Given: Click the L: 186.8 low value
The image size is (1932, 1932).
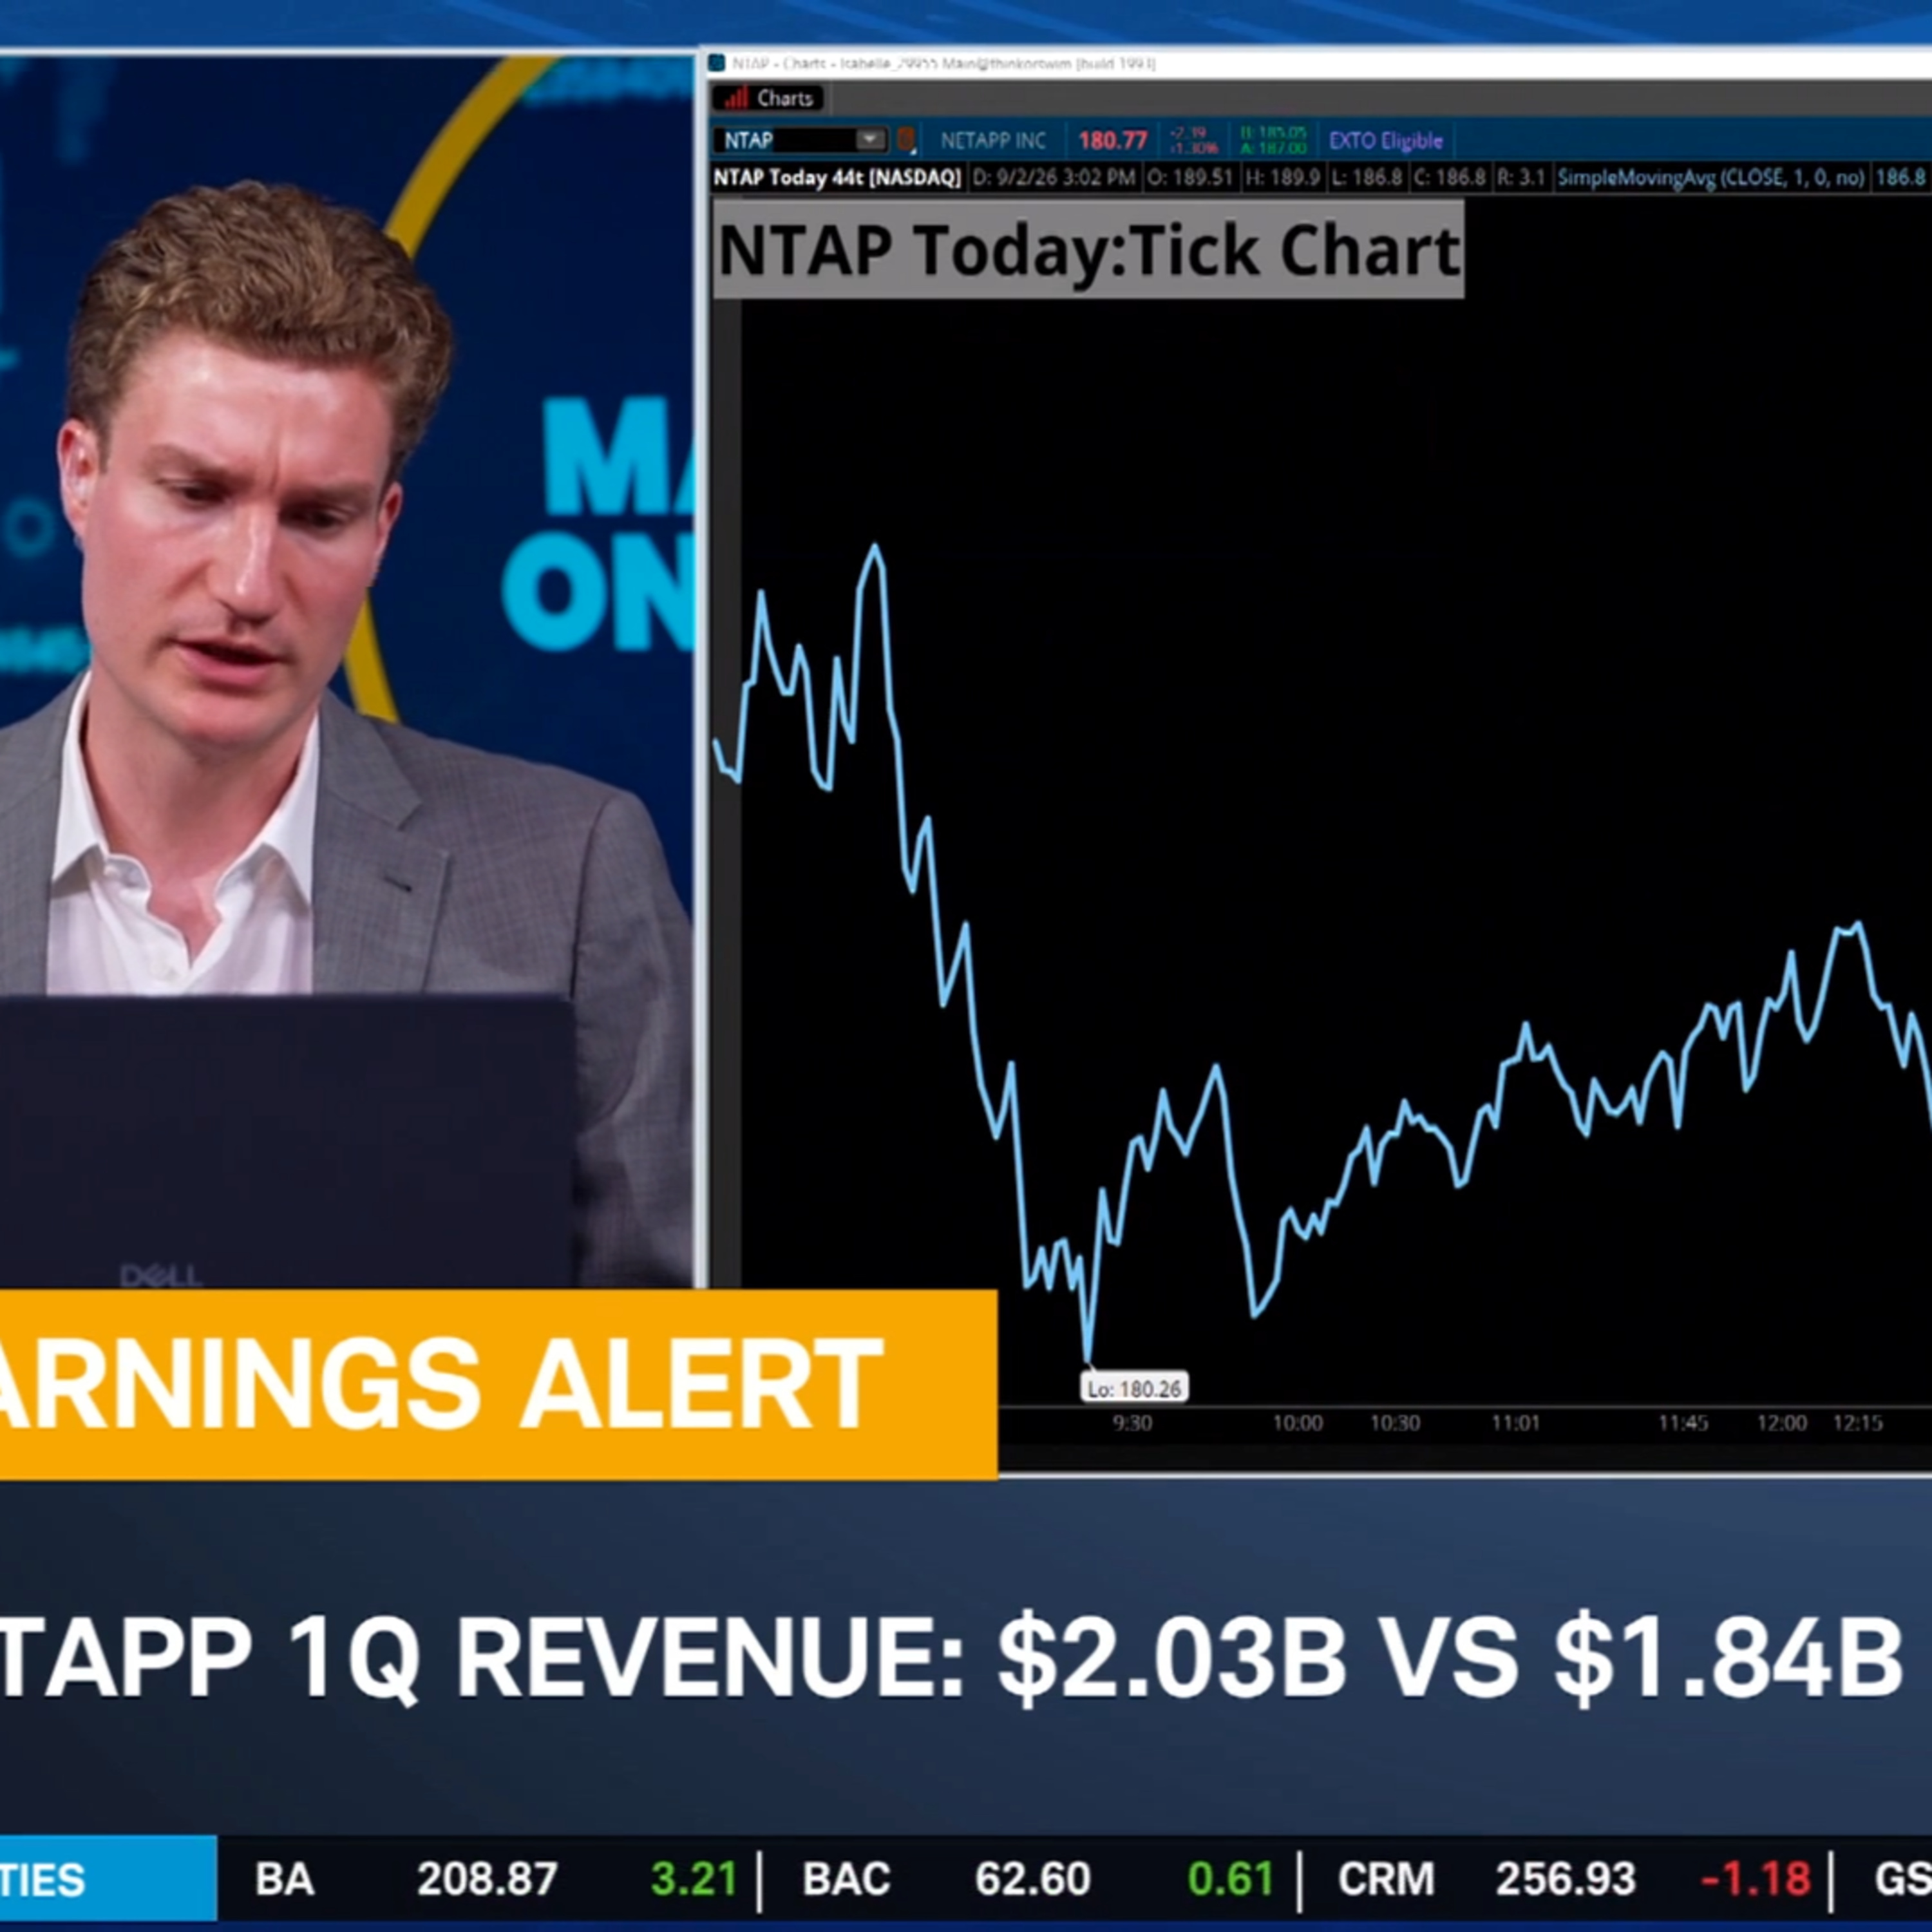Looking at the screenshot, I should coord(1366,178).
